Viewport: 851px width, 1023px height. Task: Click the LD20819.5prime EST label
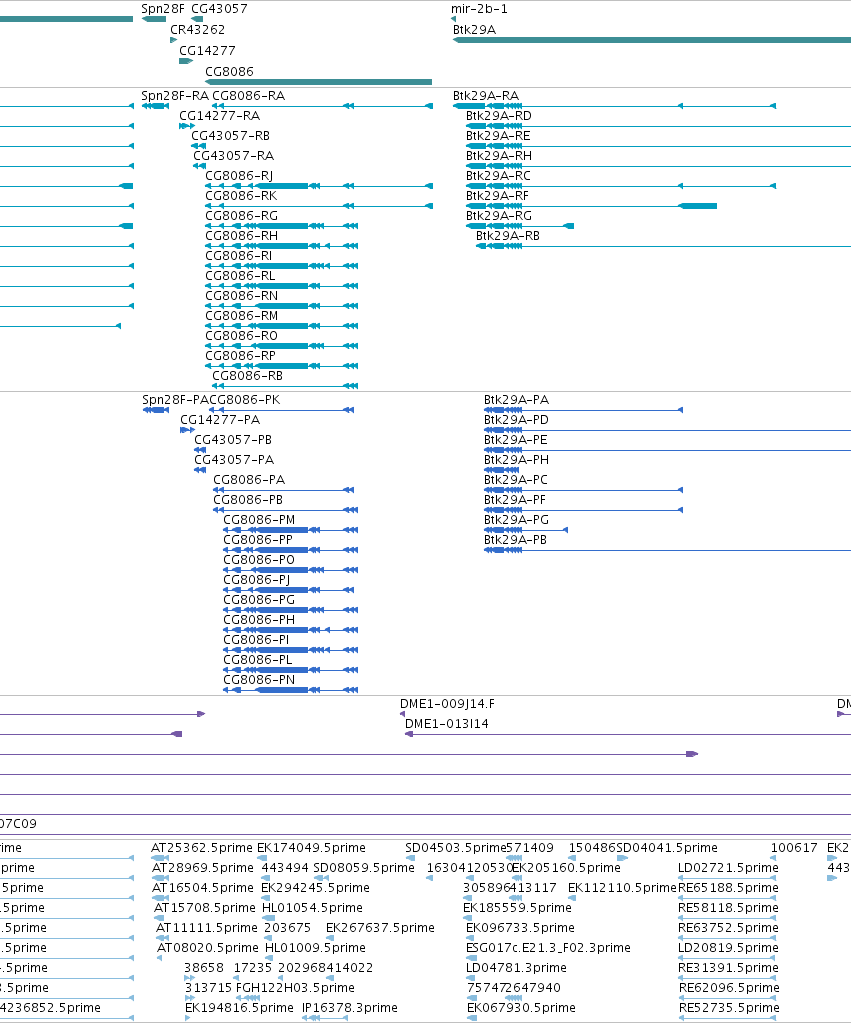[728, 948]
